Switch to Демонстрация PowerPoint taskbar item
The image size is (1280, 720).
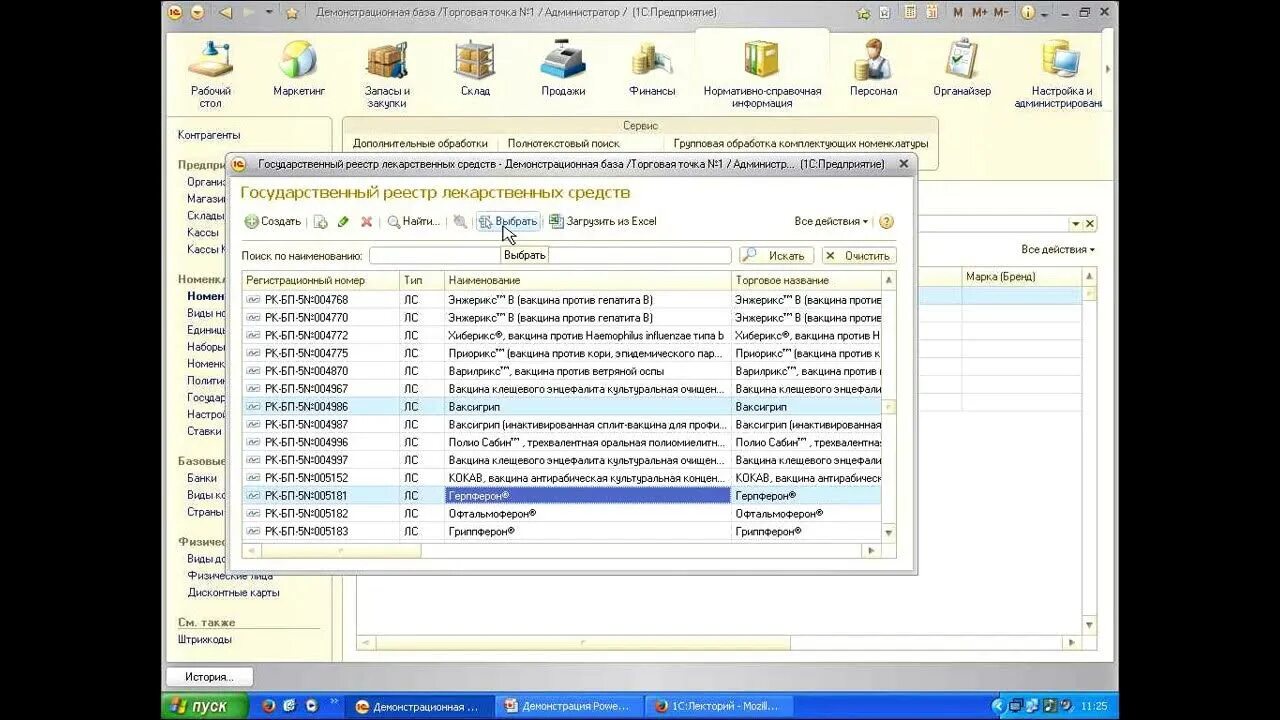[568, 706]
